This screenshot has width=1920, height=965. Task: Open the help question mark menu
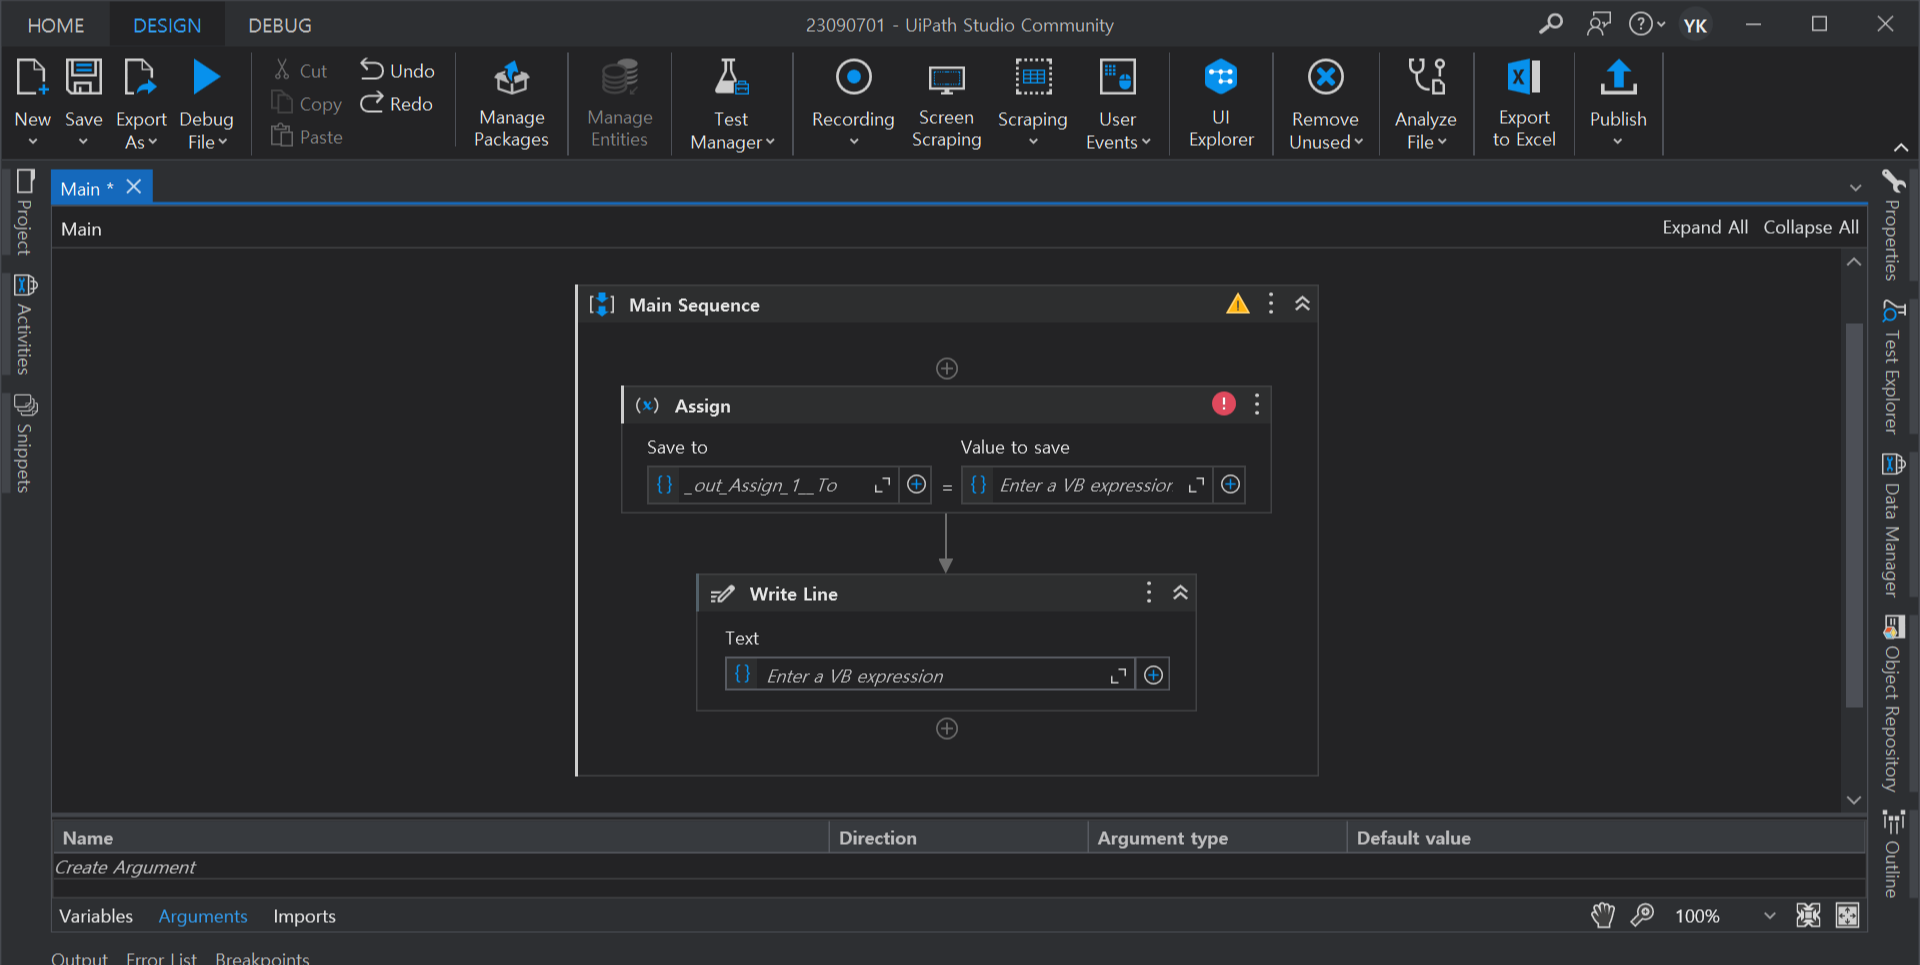click(x=1646, y=24)
